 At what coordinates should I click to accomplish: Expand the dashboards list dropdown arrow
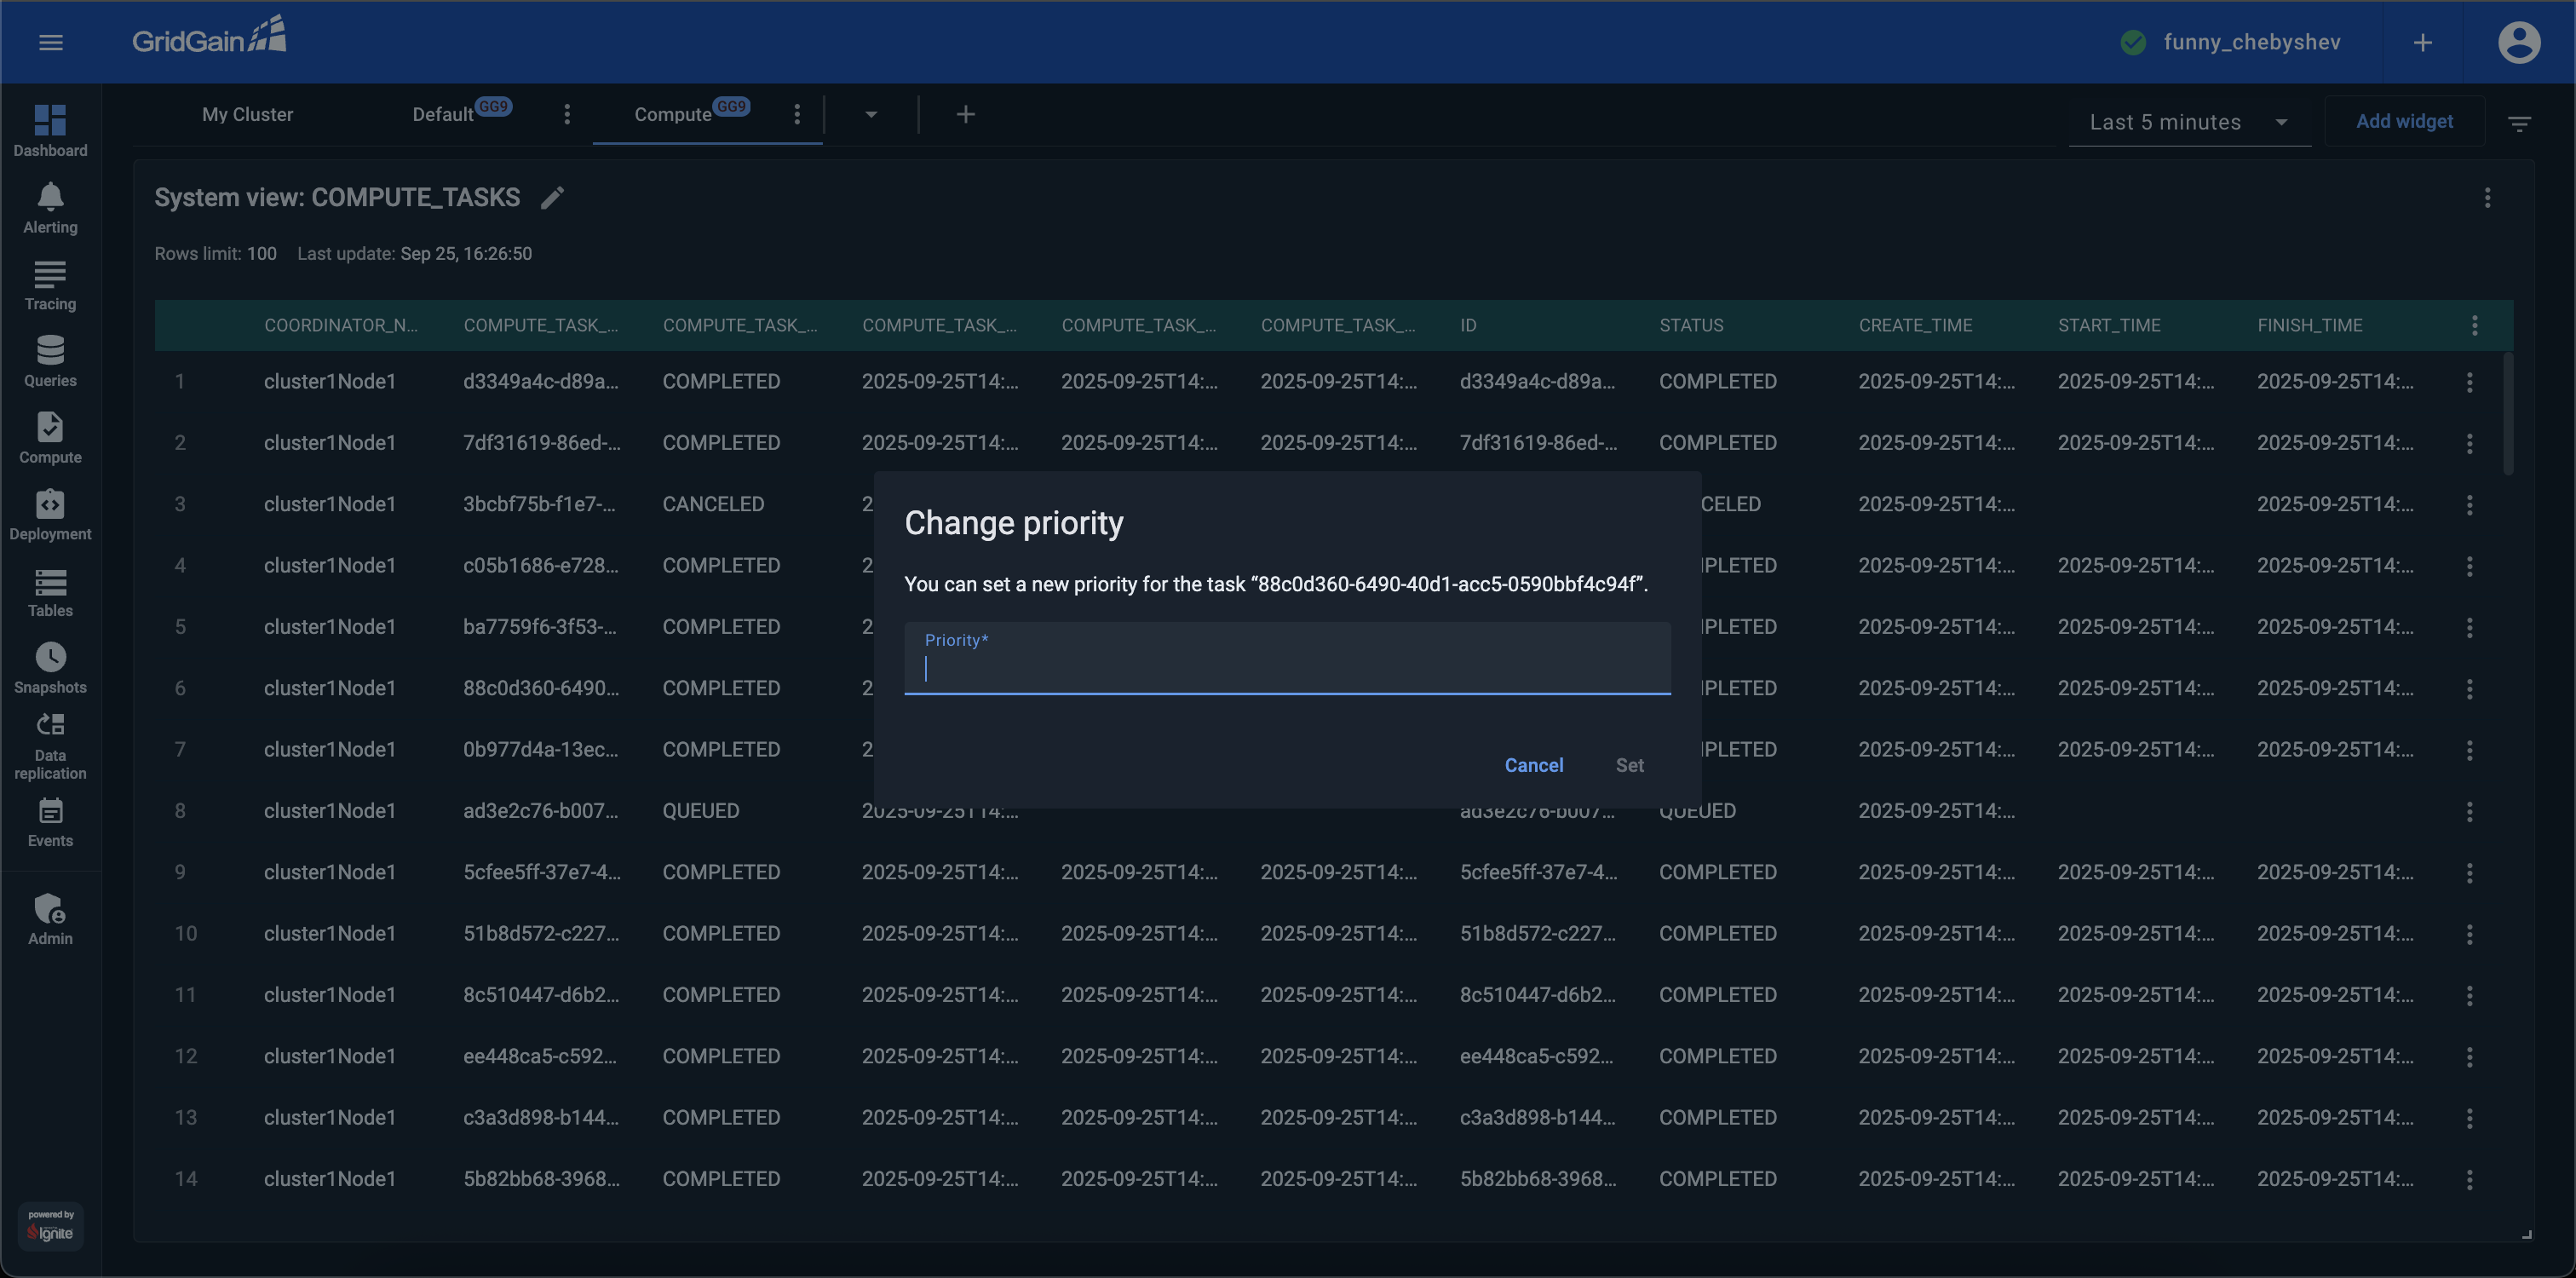click(x=871, y=115)
